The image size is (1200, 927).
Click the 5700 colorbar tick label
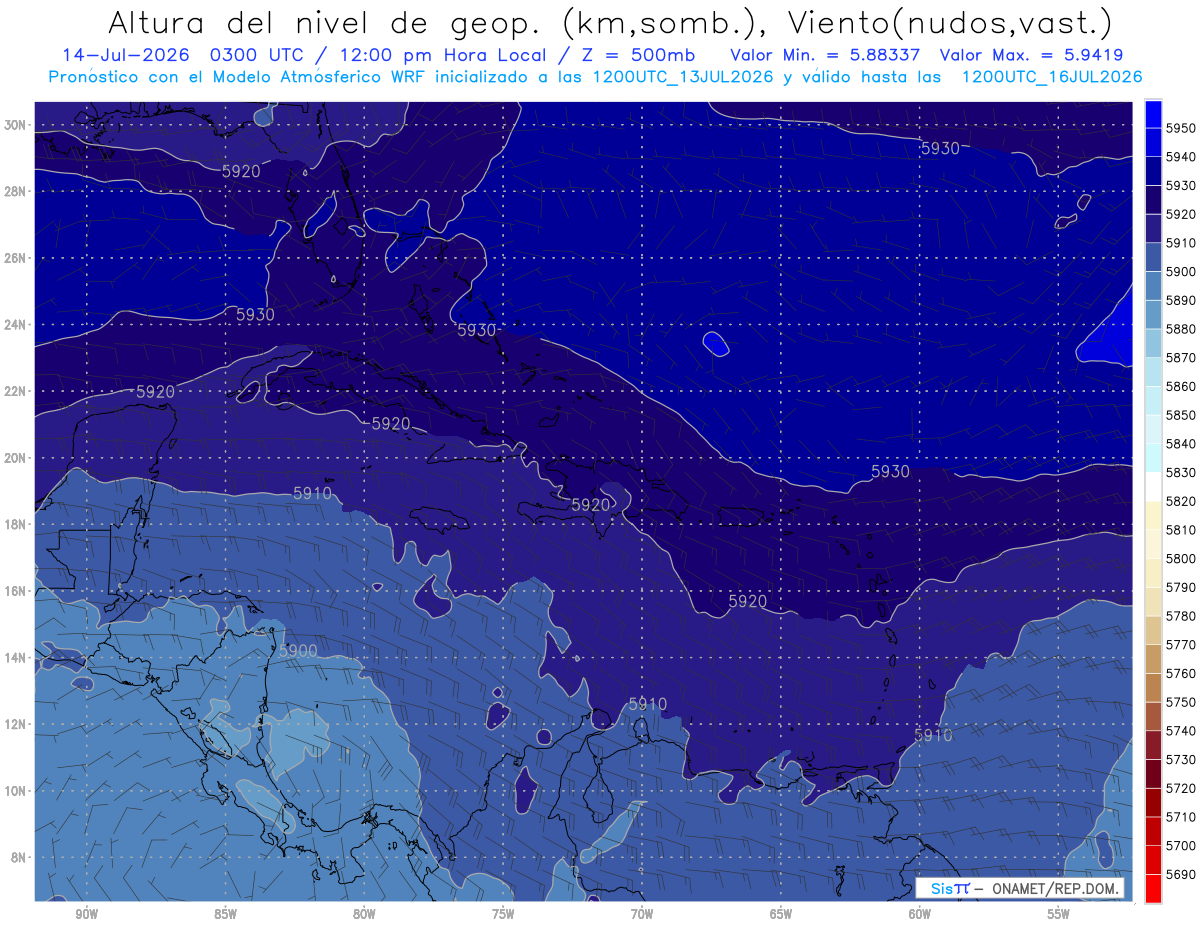click(1181, 845)
